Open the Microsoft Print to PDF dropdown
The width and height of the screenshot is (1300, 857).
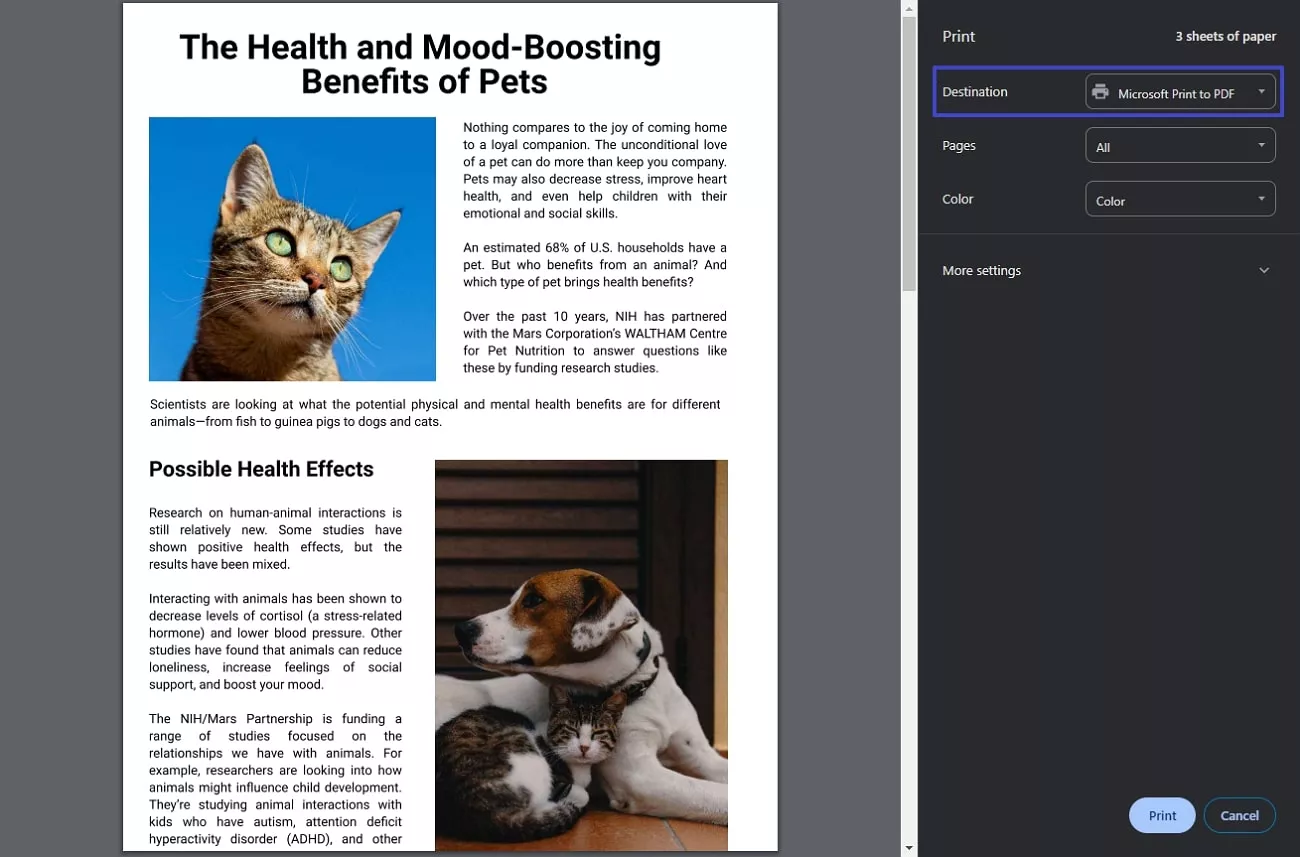1180,92
